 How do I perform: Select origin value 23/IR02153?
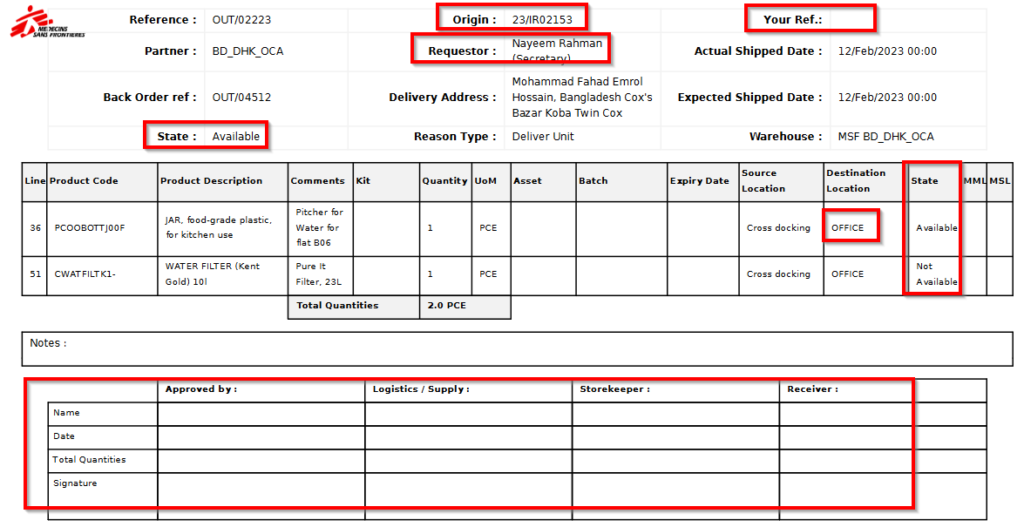542,20
